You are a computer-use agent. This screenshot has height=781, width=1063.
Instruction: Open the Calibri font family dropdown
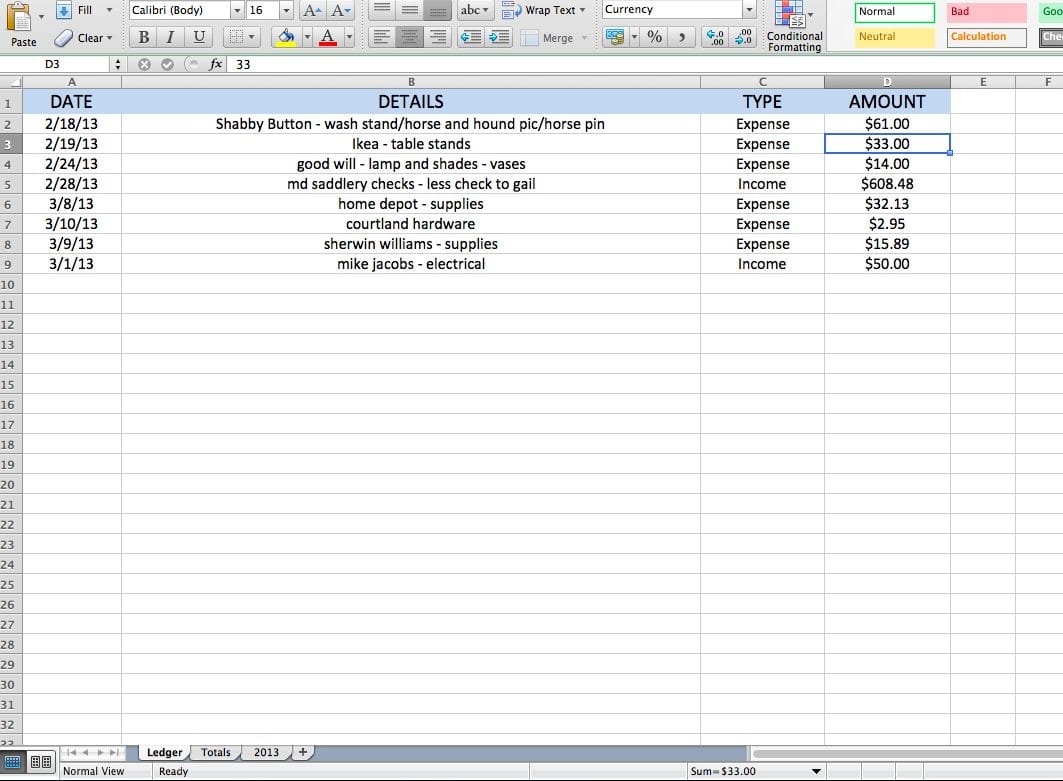tap(237, 10)
